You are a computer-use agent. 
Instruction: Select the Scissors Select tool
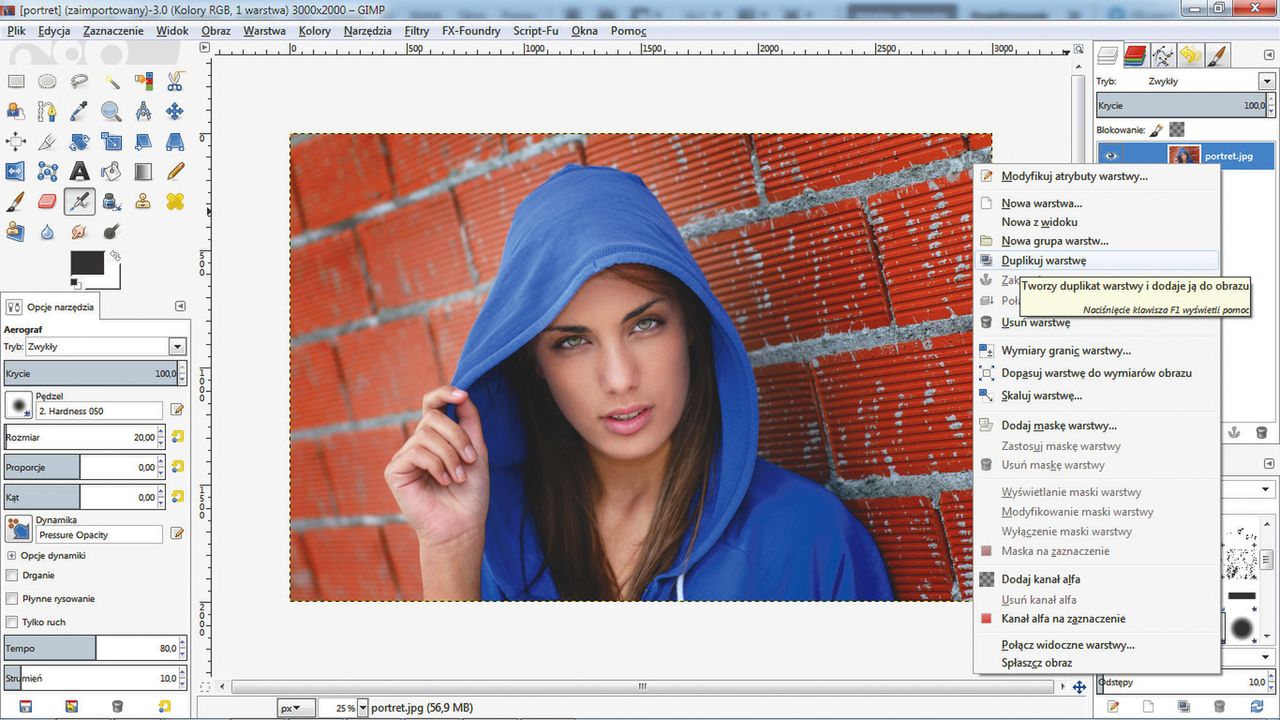175,81
